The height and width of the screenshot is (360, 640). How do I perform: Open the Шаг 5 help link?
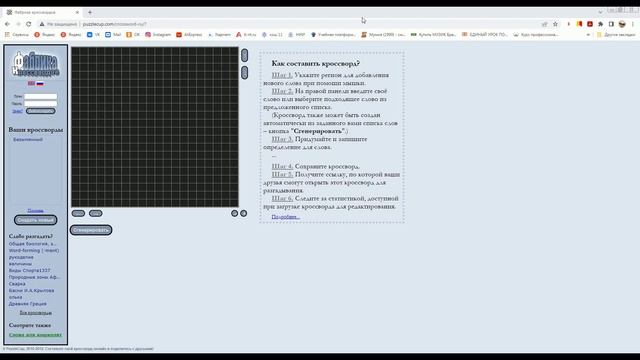[x=282, y=174]
